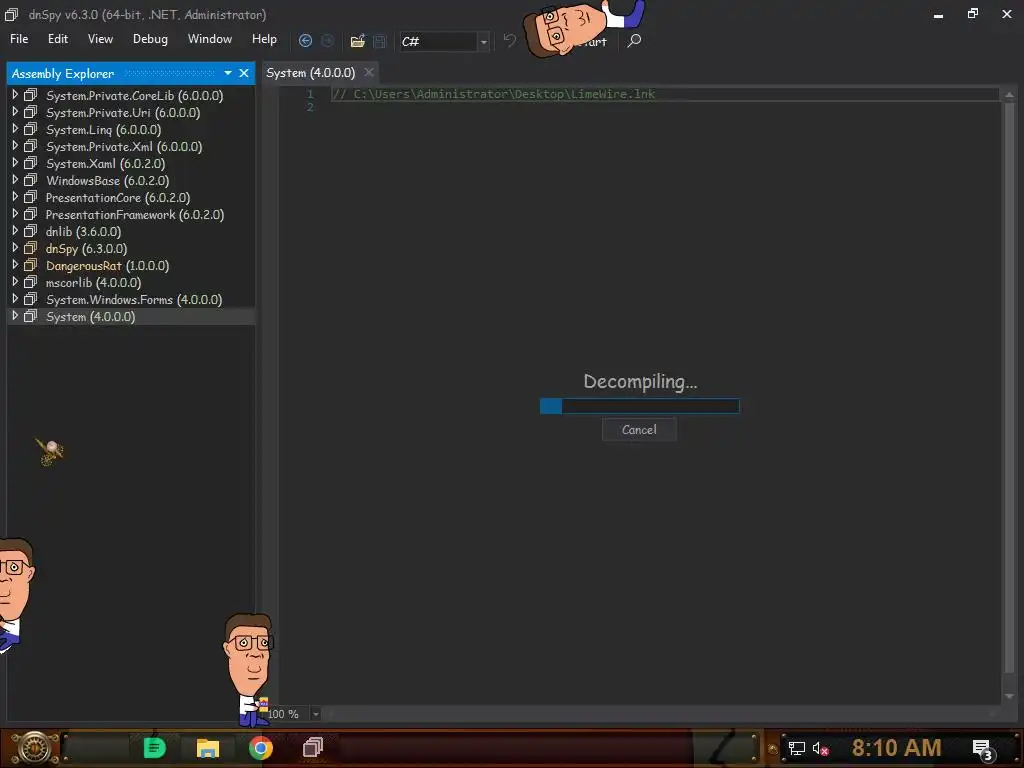This screenshot has height=768, width=1024.
Task: Click the editor vertical scrollbar
Action: coord(1009,395)
